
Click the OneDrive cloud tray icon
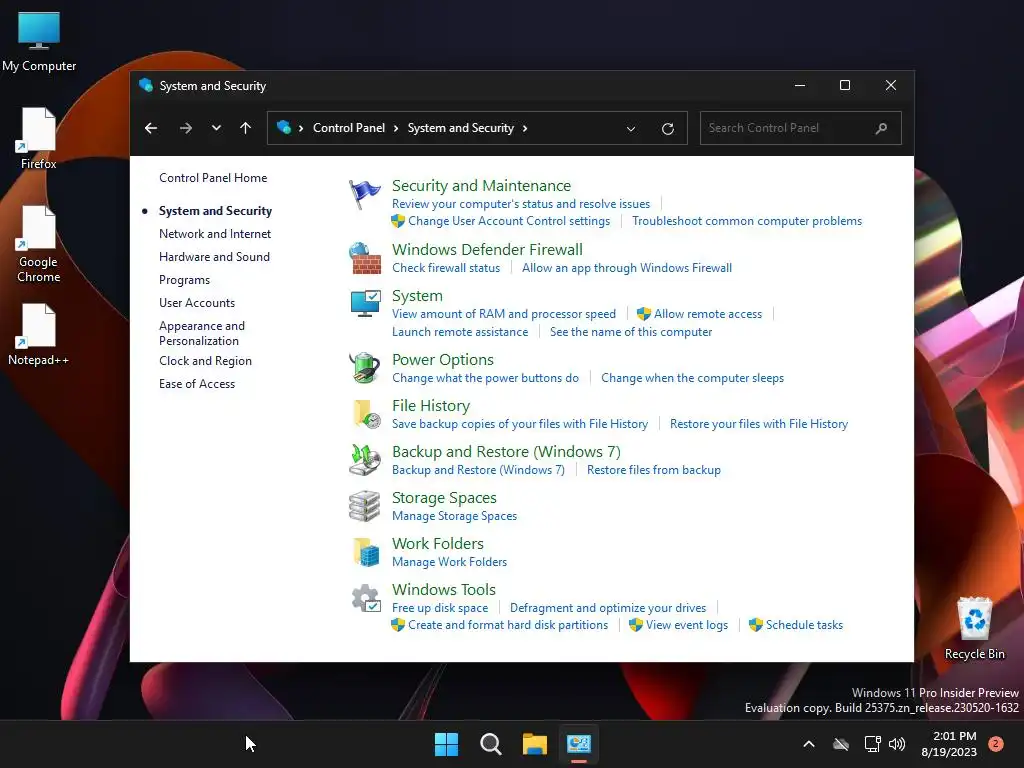(841, 744)
